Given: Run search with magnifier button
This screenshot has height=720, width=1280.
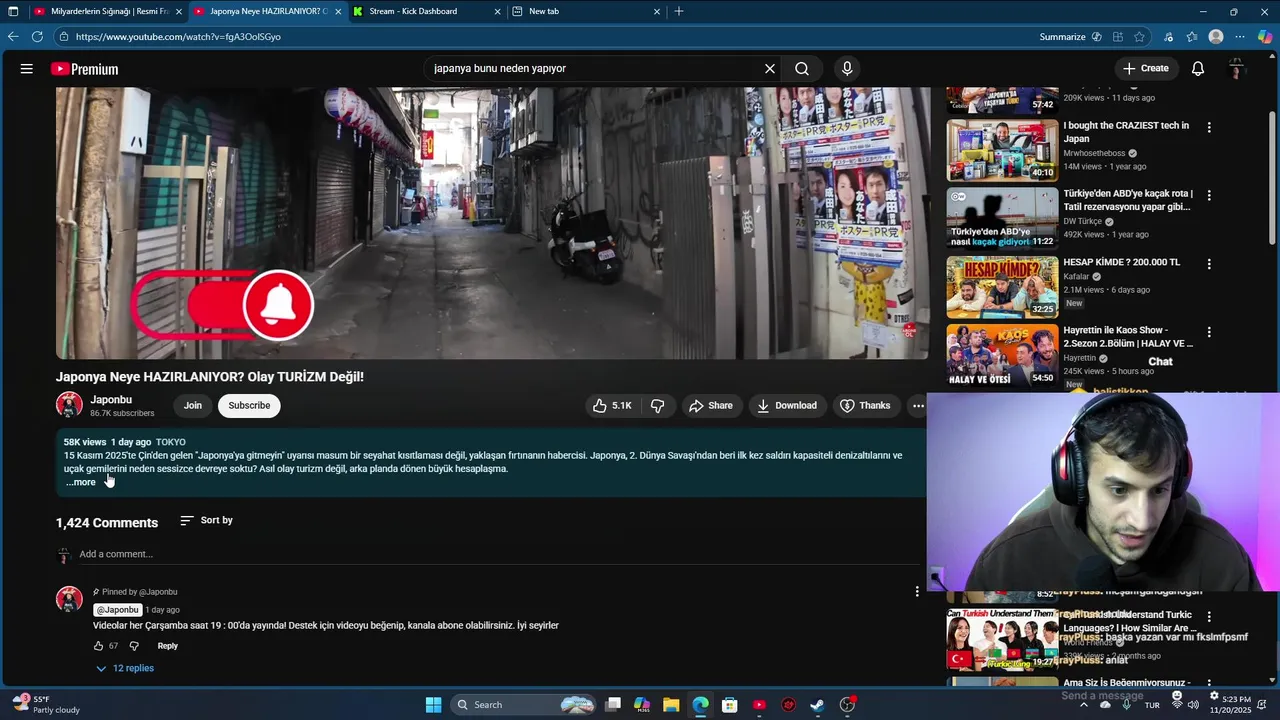Looking at the screenshot, I should coord(802,69).
